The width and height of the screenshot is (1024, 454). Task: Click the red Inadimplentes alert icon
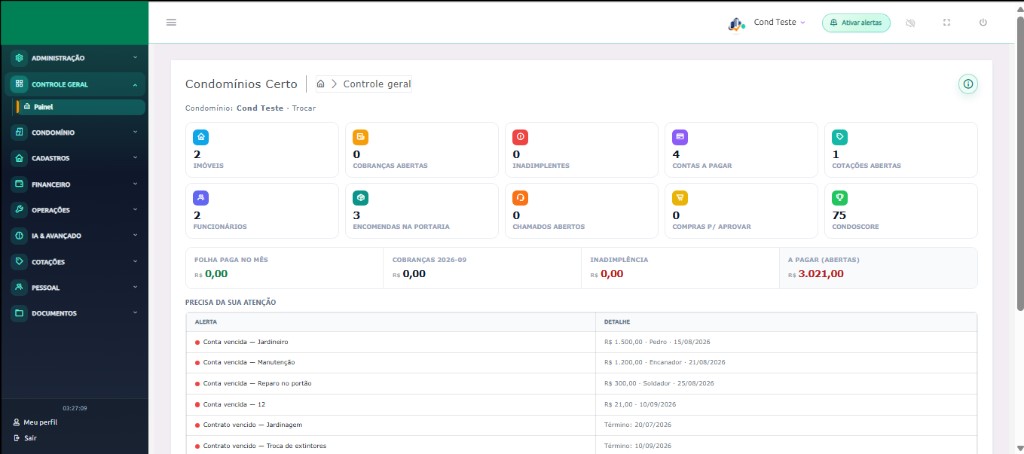[520, 137]
